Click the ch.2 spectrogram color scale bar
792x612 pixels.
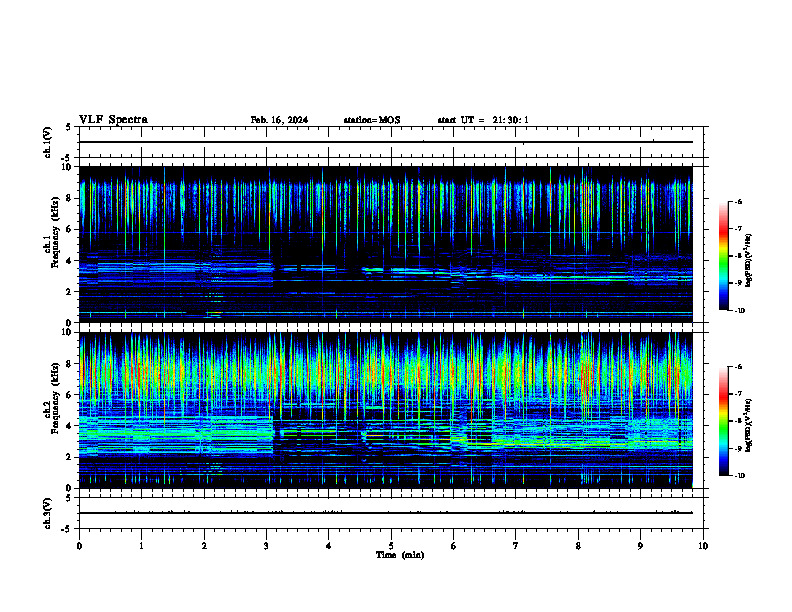[723, 421]
